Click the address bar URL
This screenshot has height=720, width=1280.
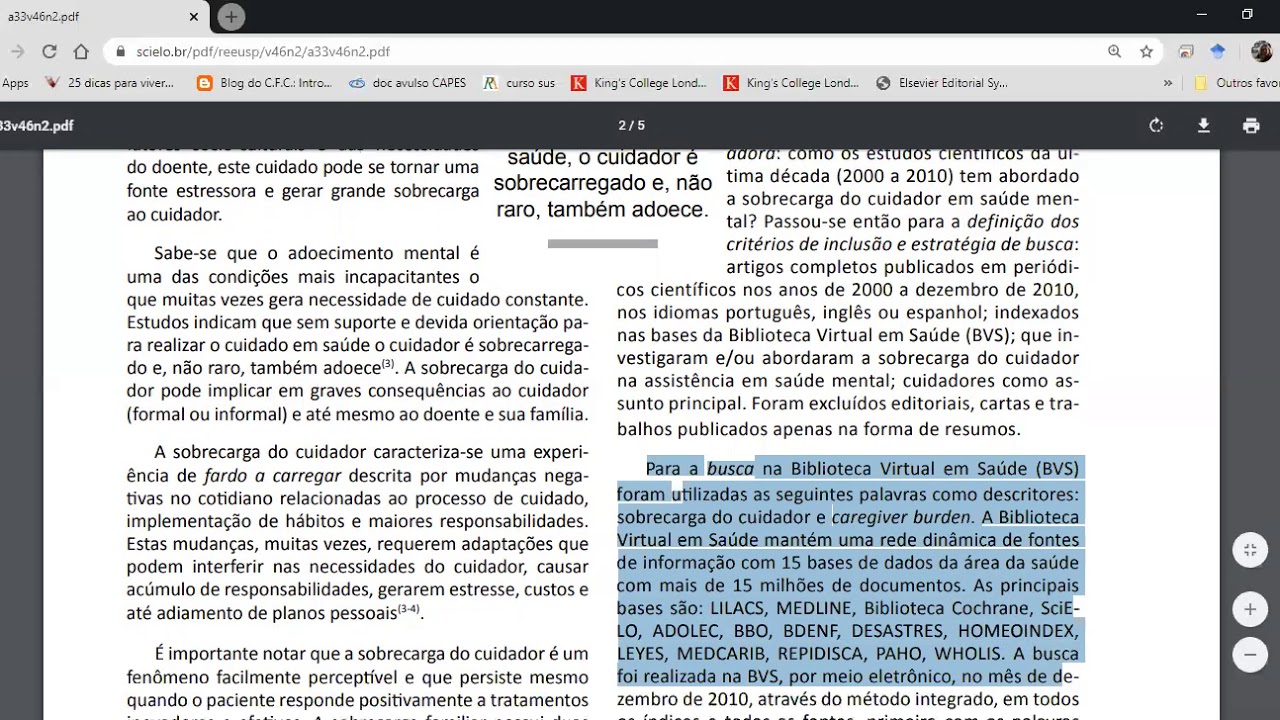point(263,52)
